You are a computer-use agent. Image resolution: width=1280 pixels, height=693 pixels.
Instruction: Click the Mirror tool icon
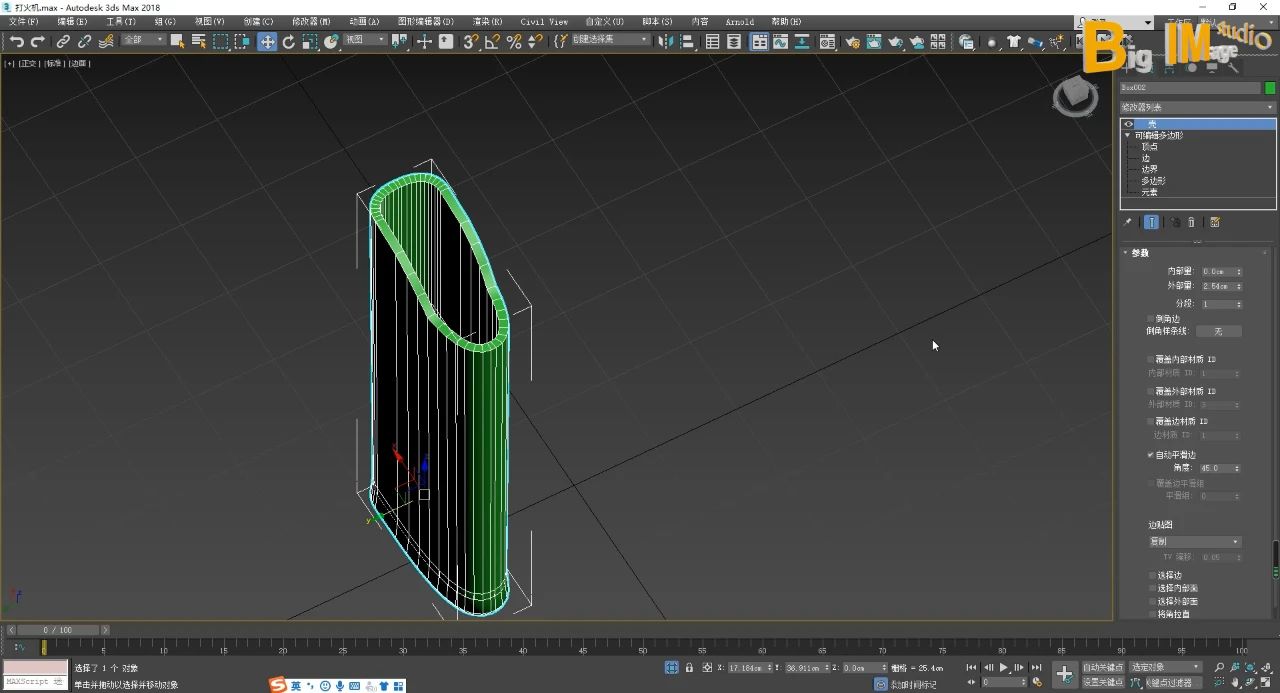(668, 41)
